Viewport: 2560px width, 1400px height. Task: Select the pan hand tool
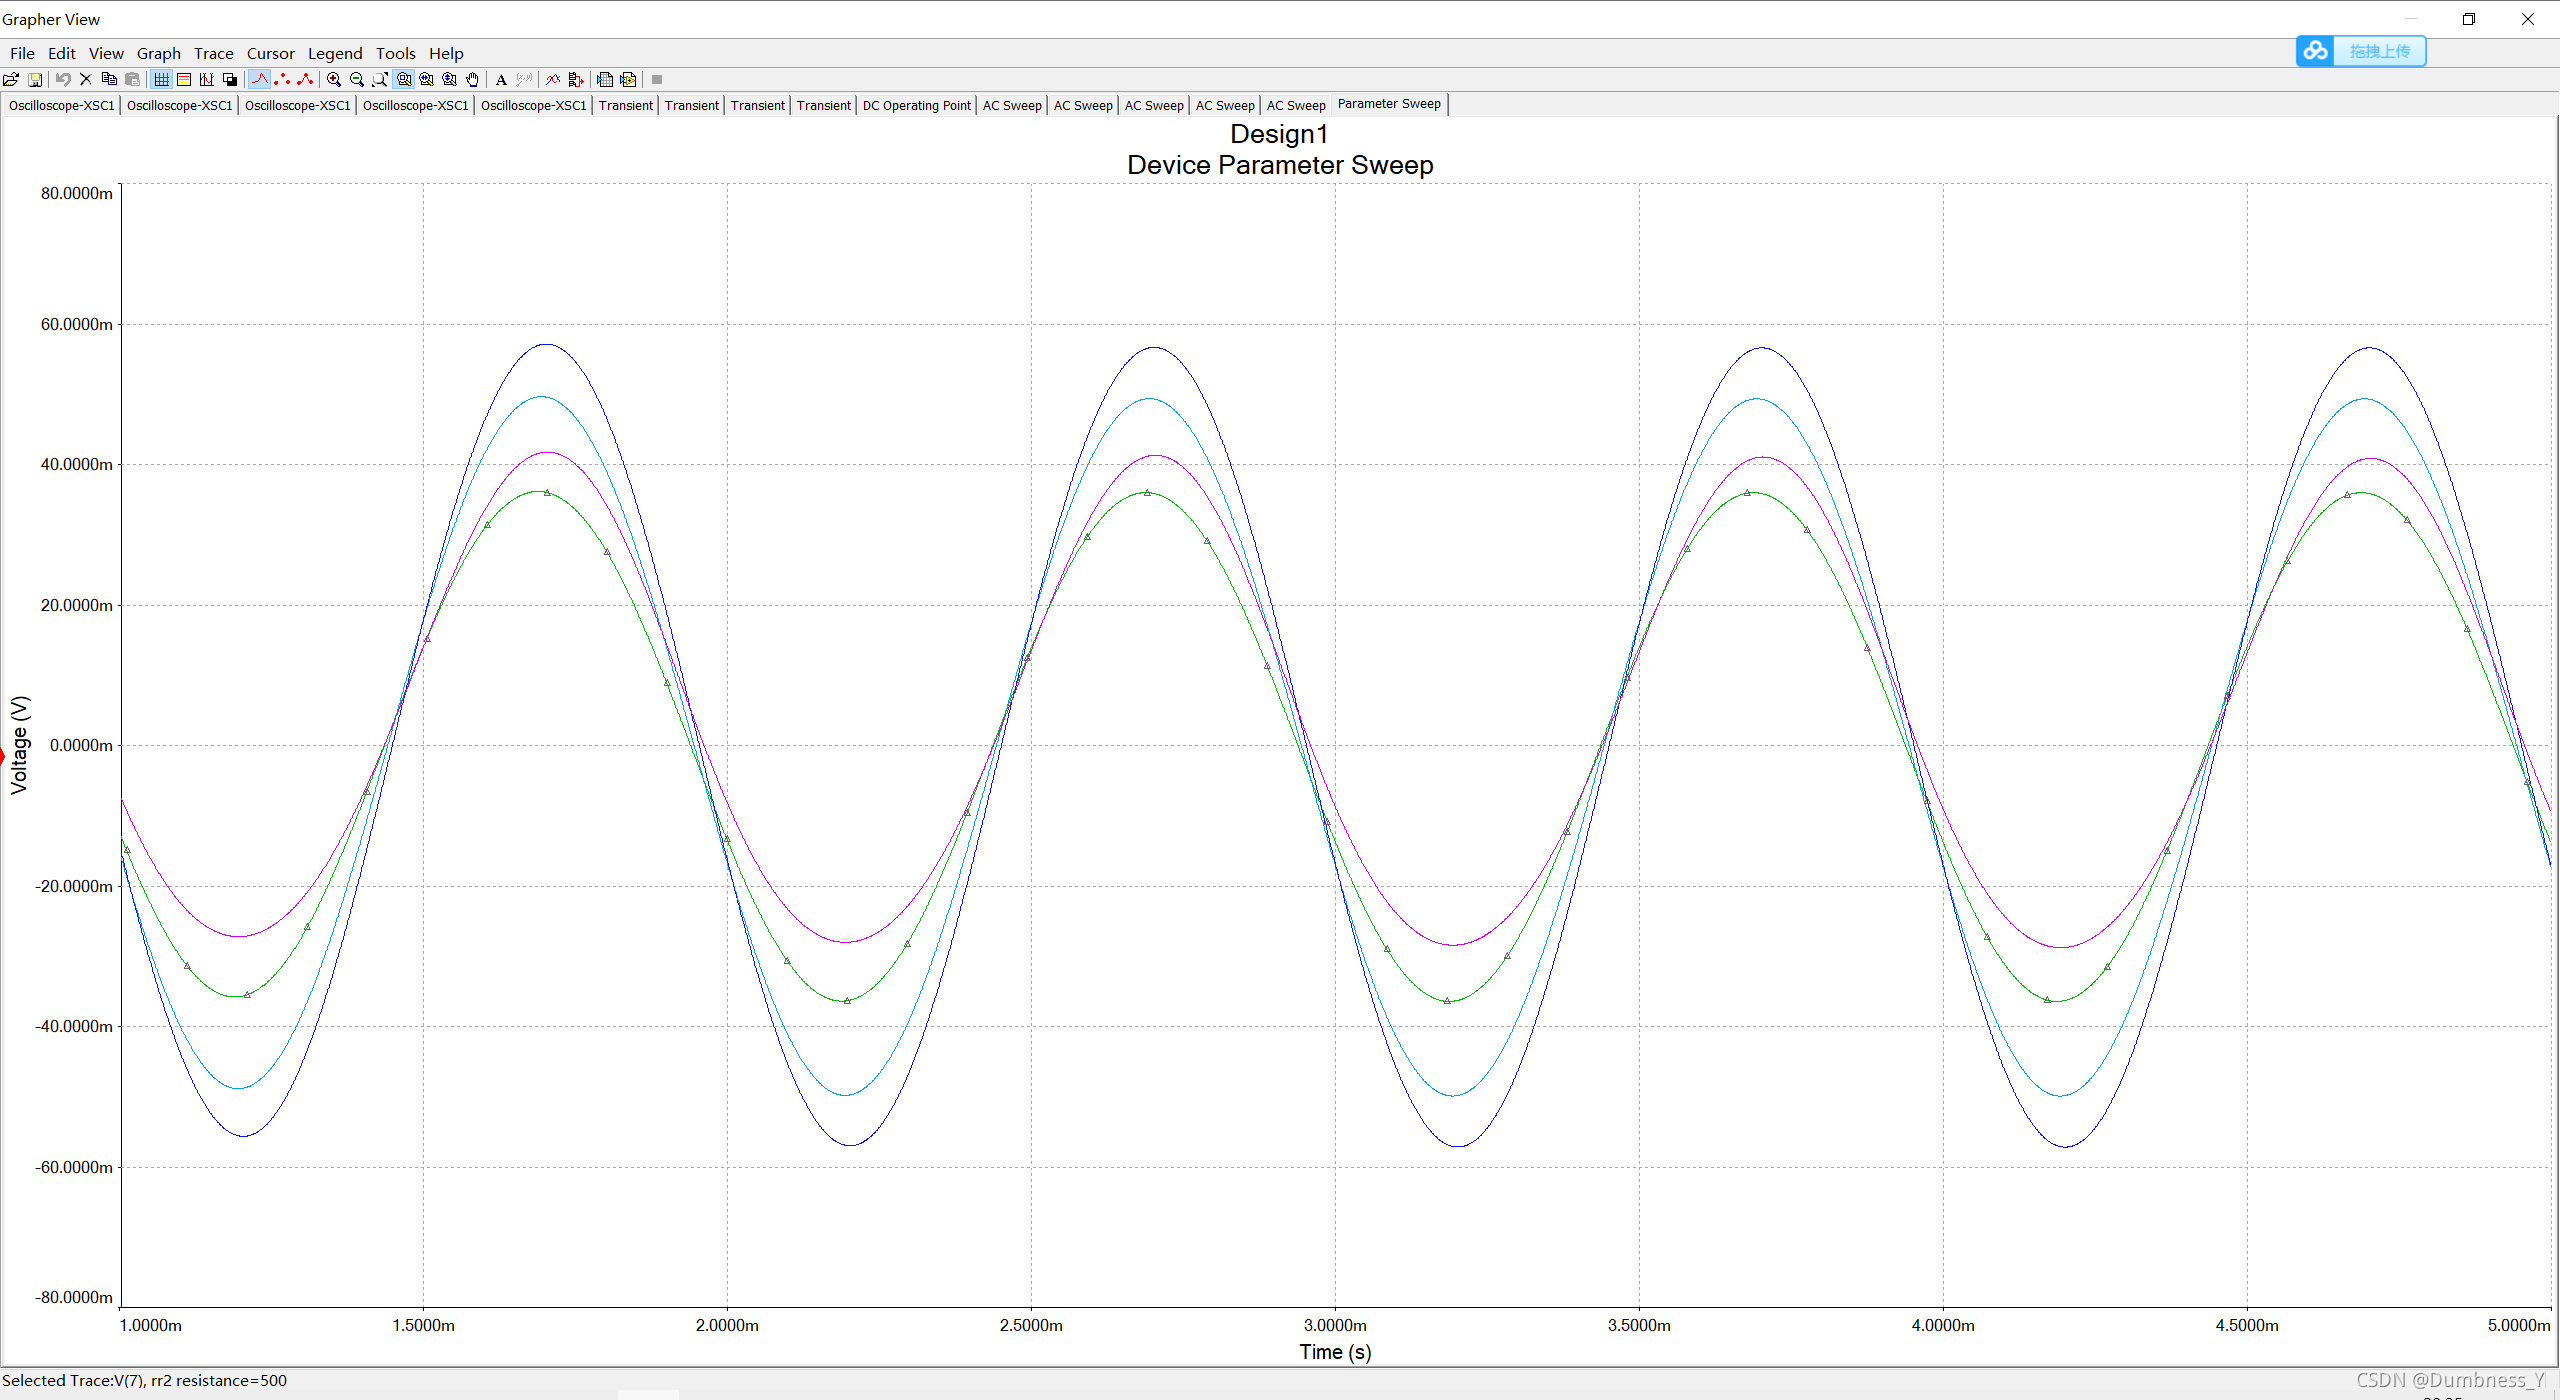[473, 80]
